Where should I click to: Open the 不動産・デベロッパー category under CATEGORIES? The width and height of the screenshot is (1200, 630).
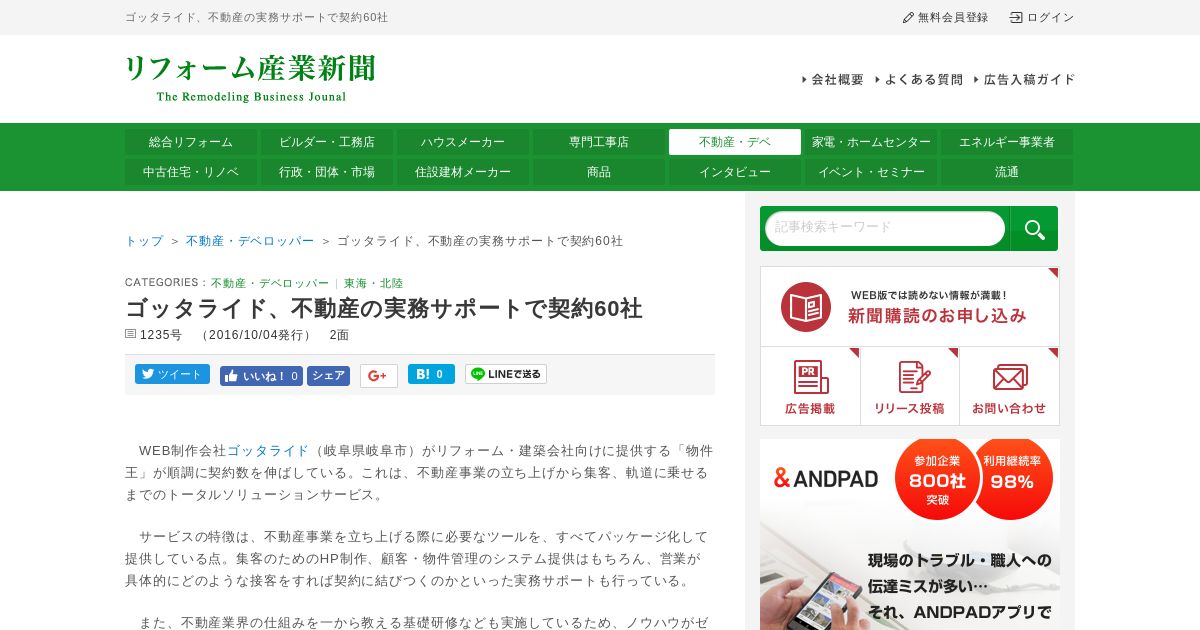pos(270,283)
